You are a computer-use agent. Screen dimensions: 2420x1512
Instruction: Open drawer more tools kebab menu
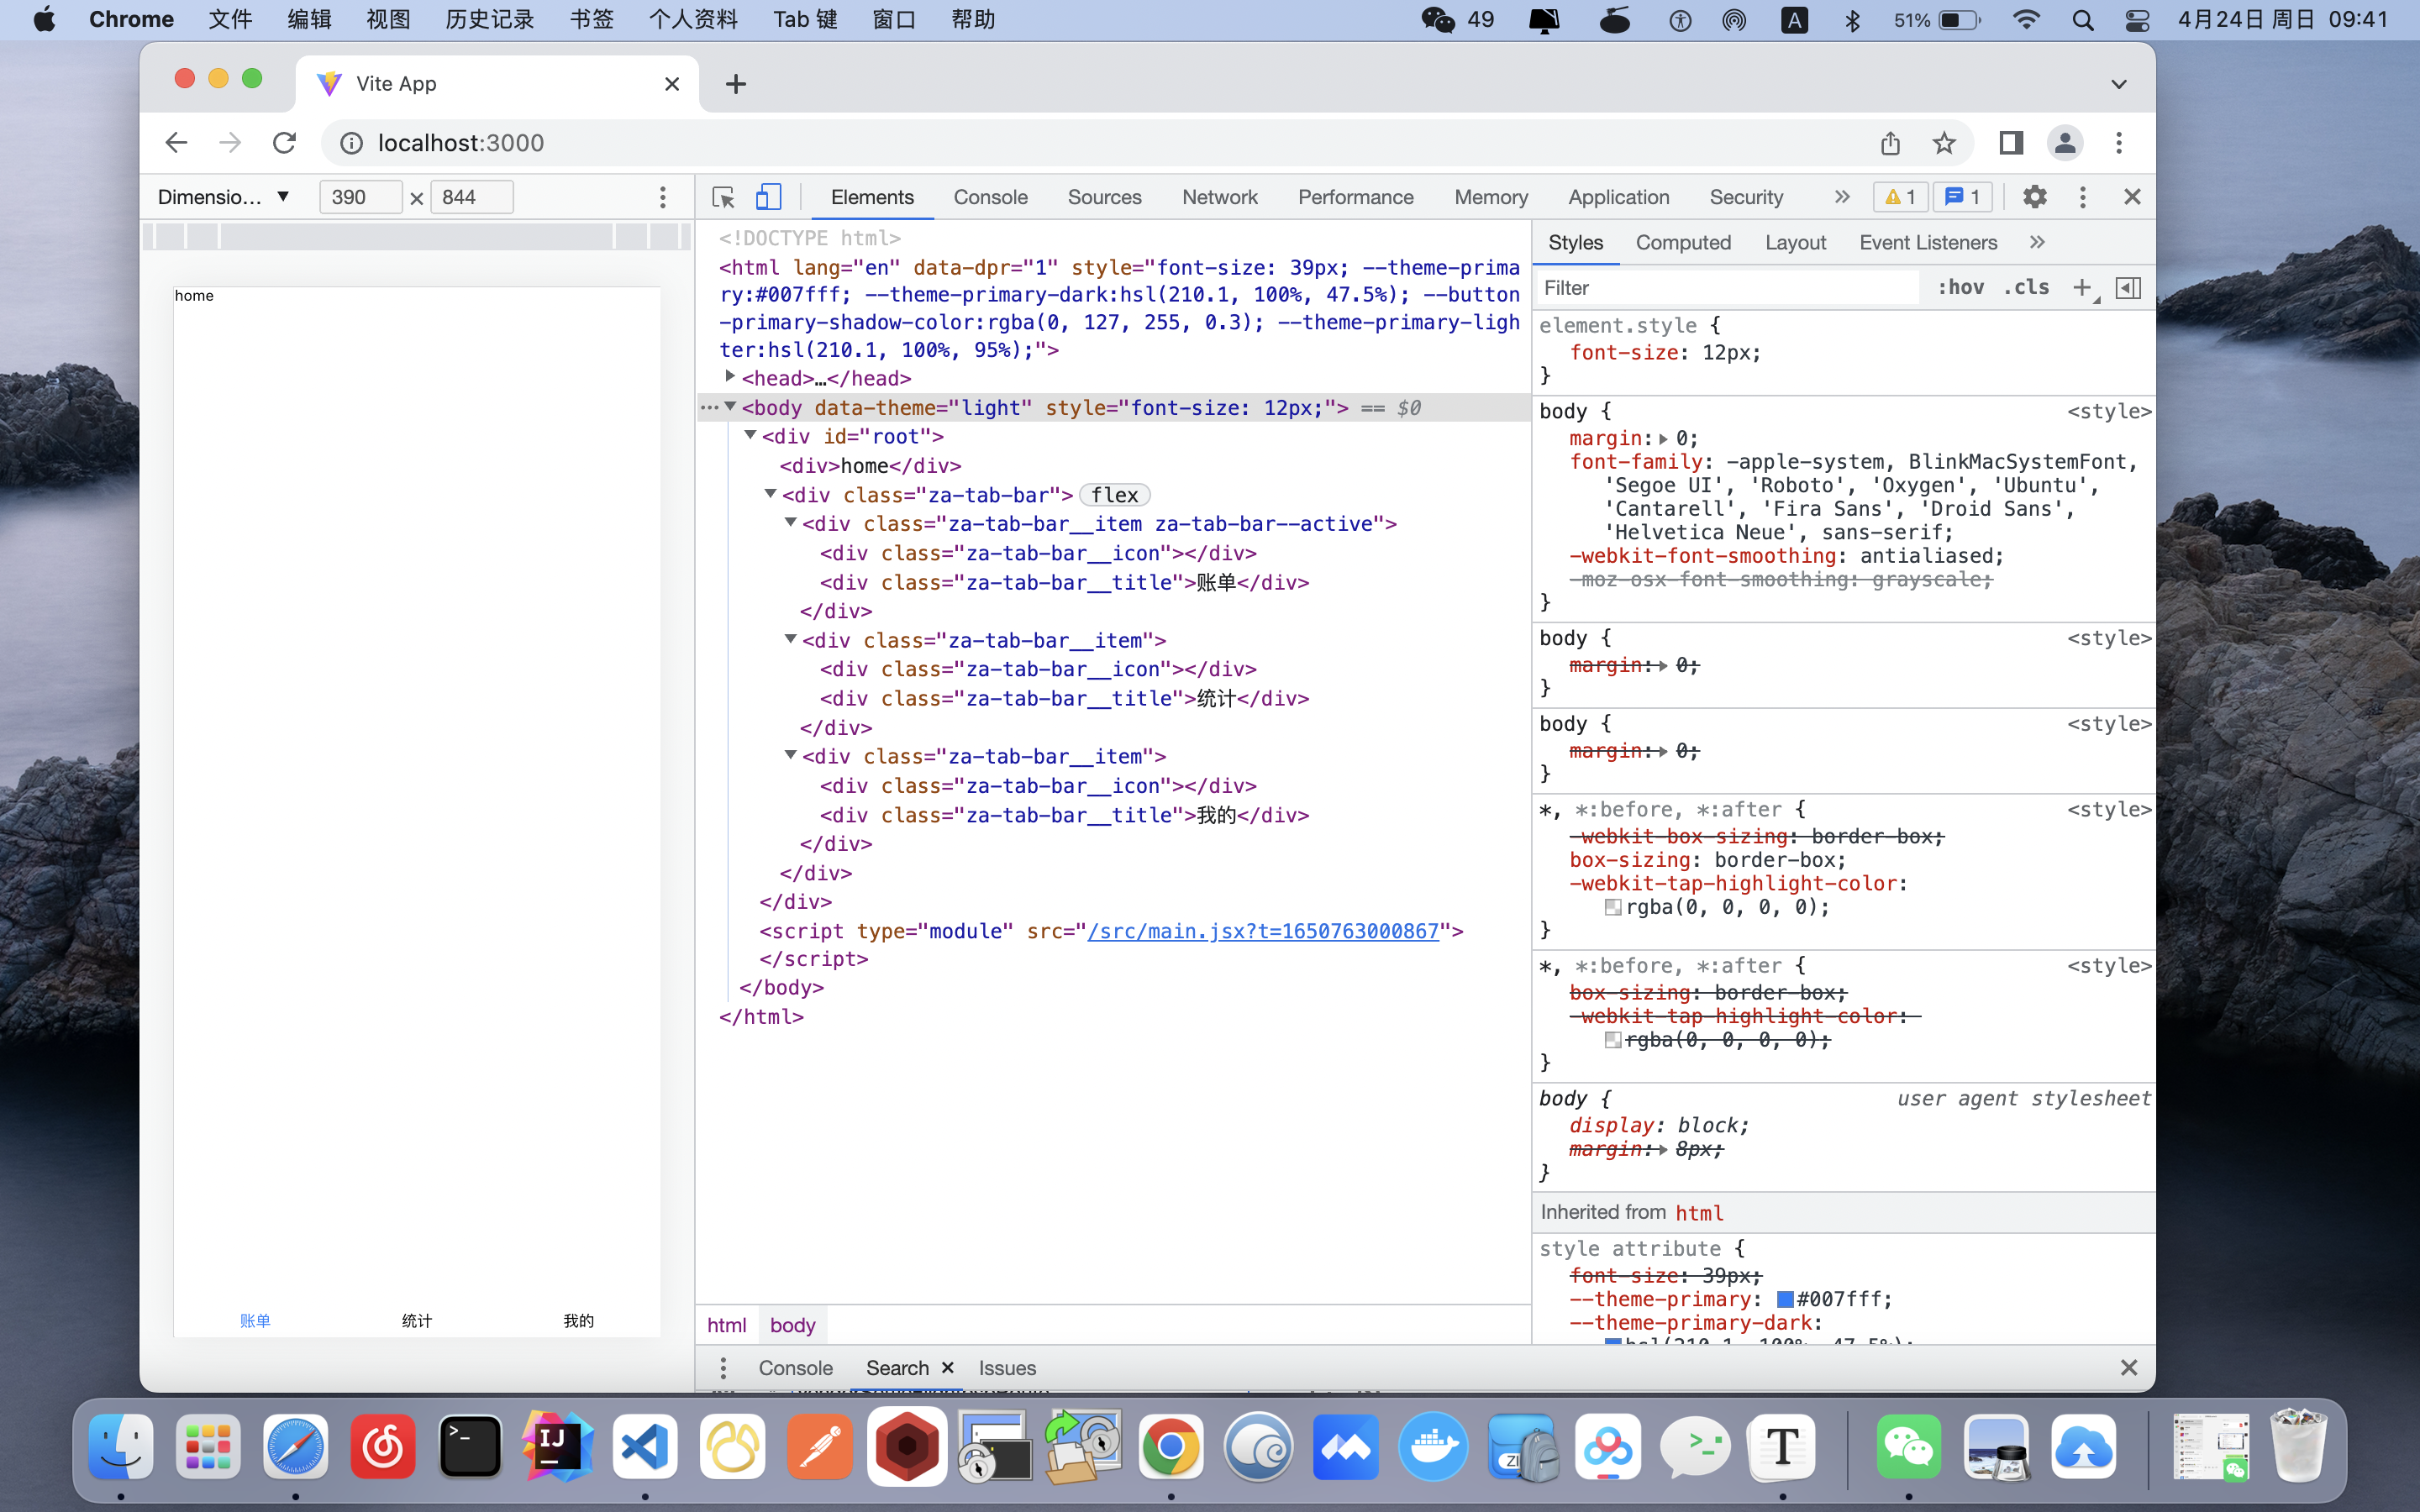pyautogui.click(x=723, y=1367)
